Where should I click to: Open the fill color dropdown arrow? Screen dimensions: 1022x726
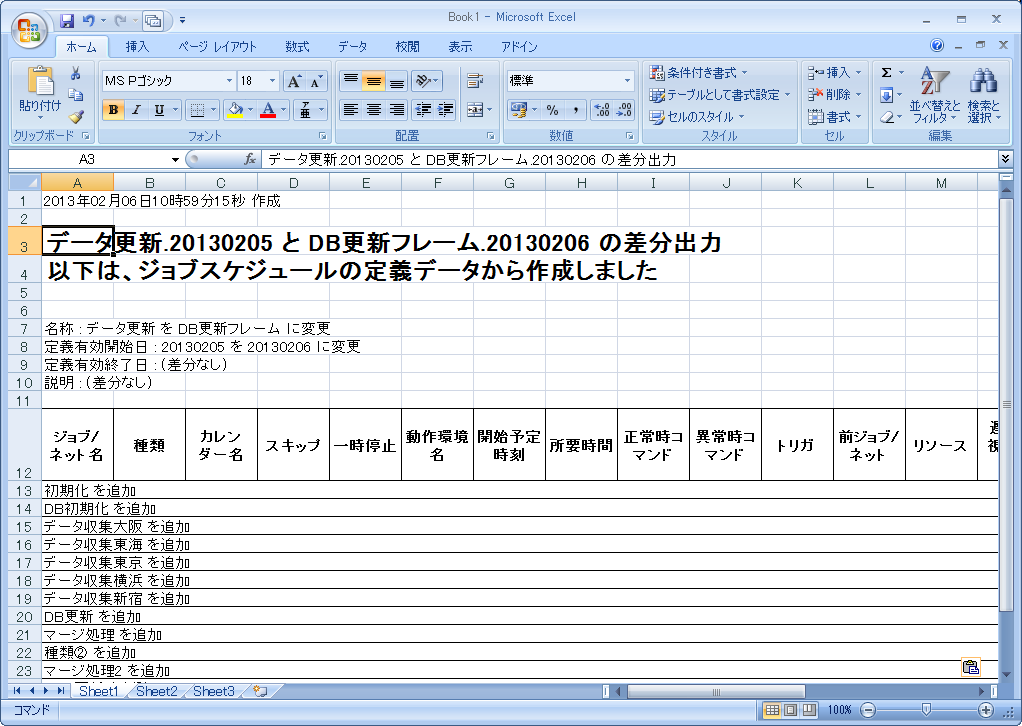click(x=250, y=110)
